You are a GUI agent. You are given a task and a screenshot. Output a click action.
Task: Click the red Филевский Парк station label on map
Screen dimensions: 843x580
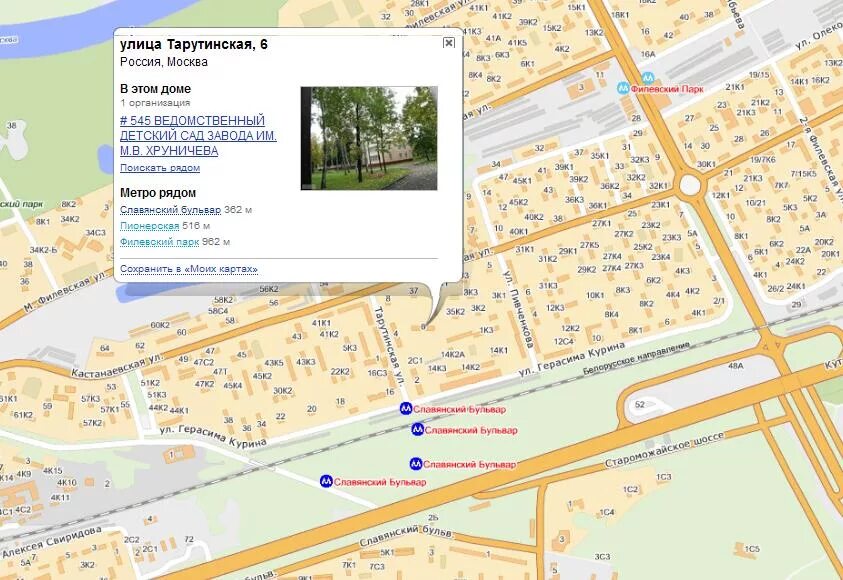click(667, 89)
